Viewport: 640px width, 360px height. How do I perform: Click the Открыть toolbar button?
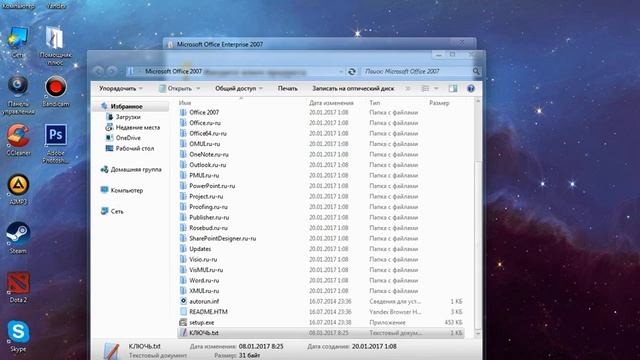point(176,89)
